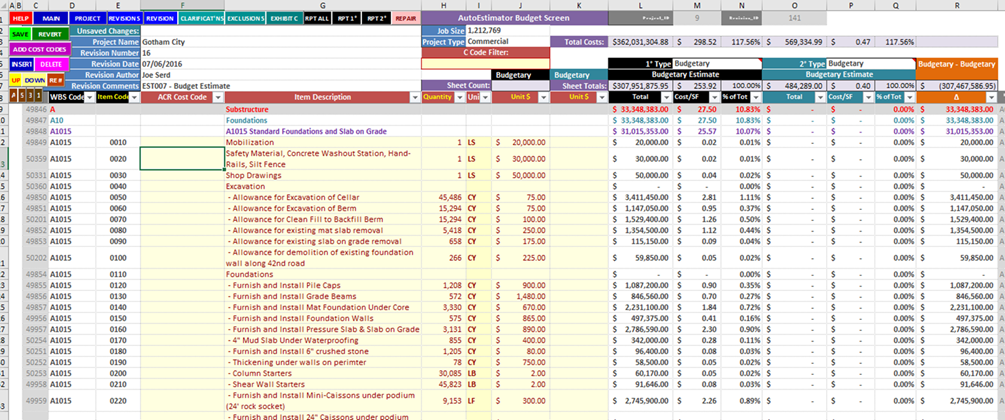Image resolution: width=1005 pixels, height=420 pixels.
Task: Open the EXCLUSIONS section
Action: pyautogui.click(x=245, y=19)
